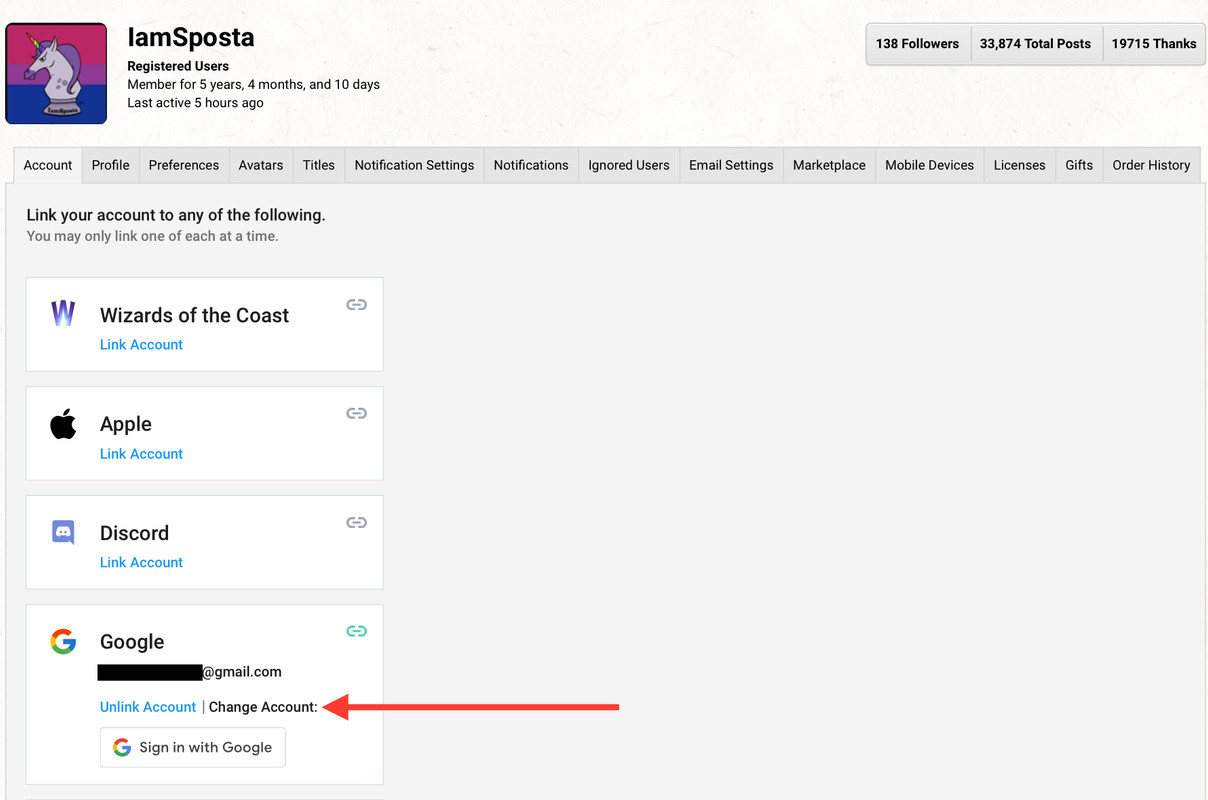The width and height of the screenshot is (1208, 800).
Task: Click 'Link your account to any of the following' text
Action: click(x=176, y=215)
